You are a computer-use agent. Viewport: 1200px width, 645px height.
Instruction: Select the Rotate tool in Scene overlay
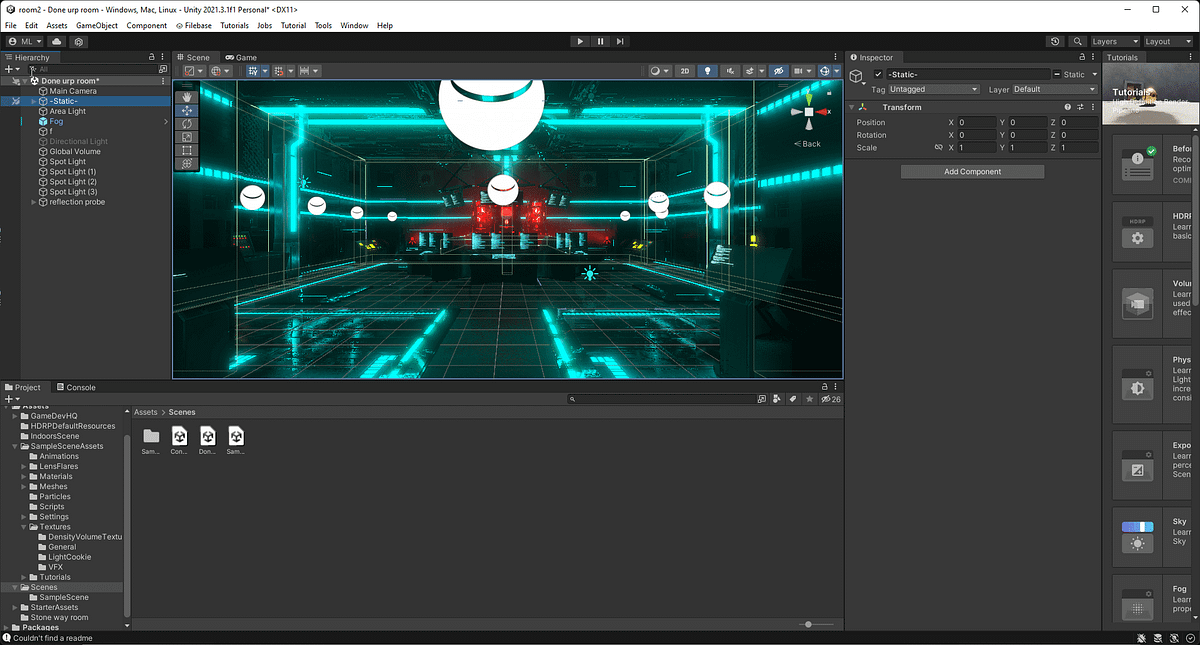pyautogui.click(x=187, y=123)
